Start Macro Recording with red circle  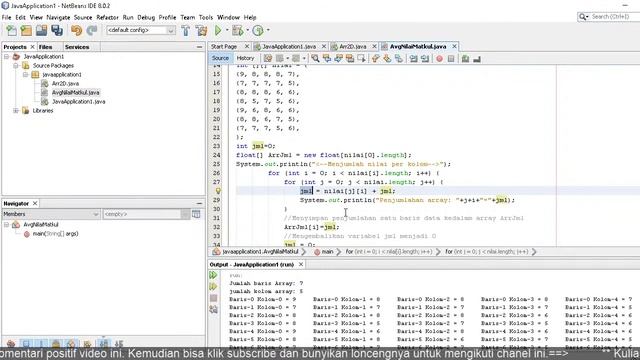440,59
